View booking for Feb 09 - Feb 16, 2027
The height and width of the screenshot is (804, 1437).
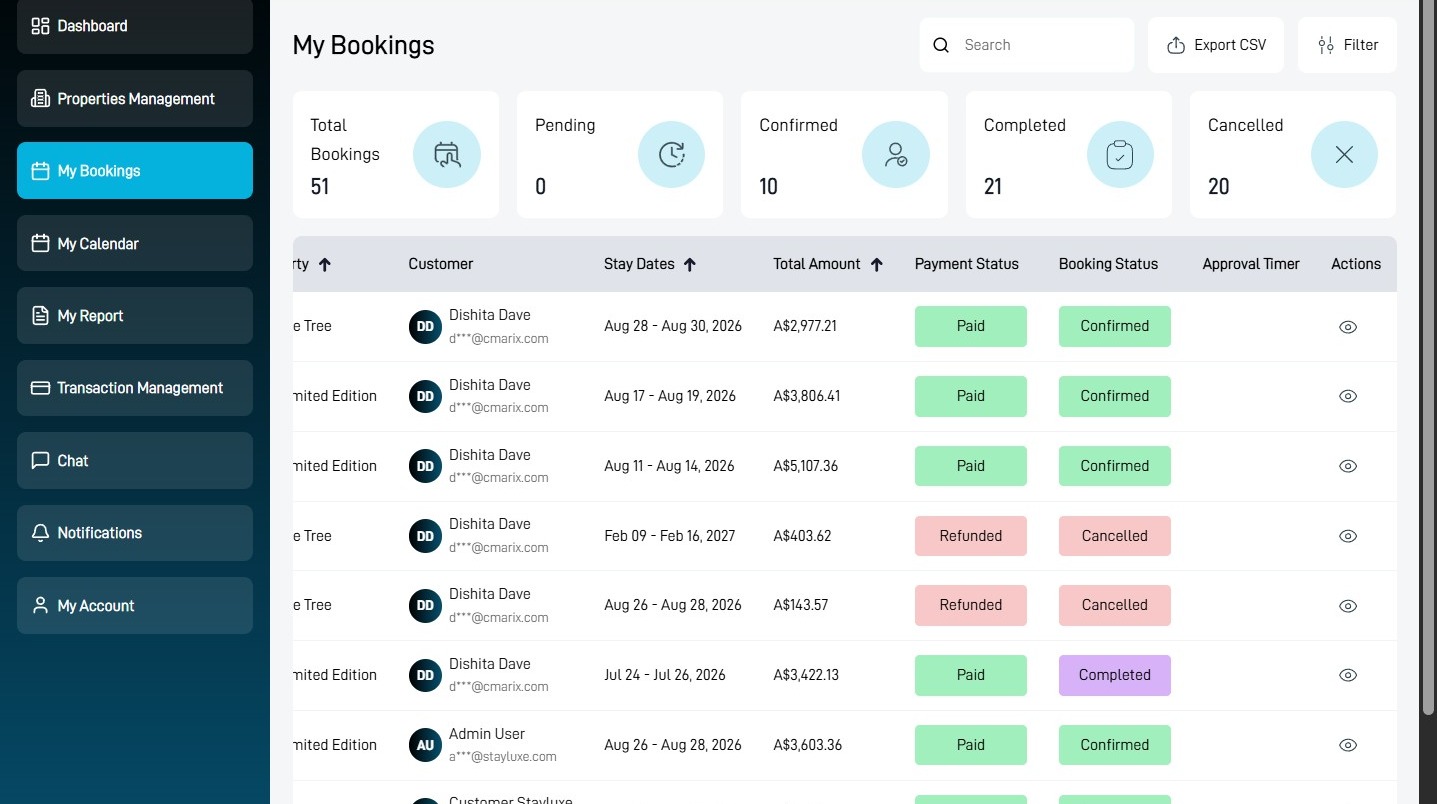[1348, 536]
